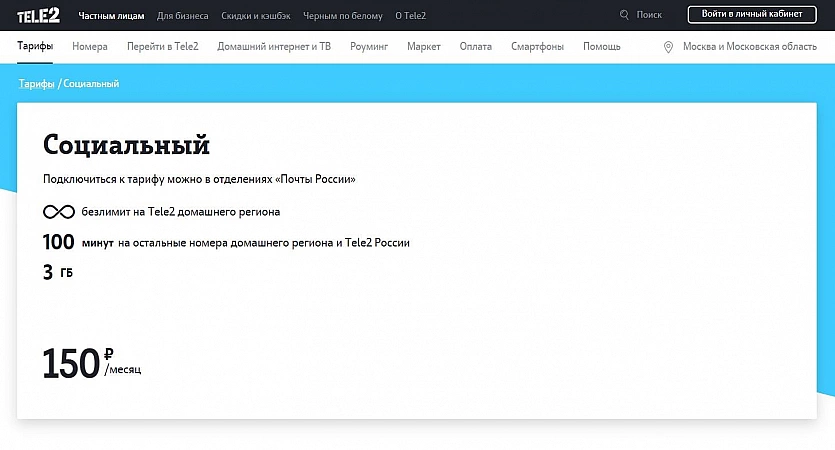Click the Тарифы breadcrumb link
Image resolution: width=835 pixels, height=450 pixels.
point(36,84)
